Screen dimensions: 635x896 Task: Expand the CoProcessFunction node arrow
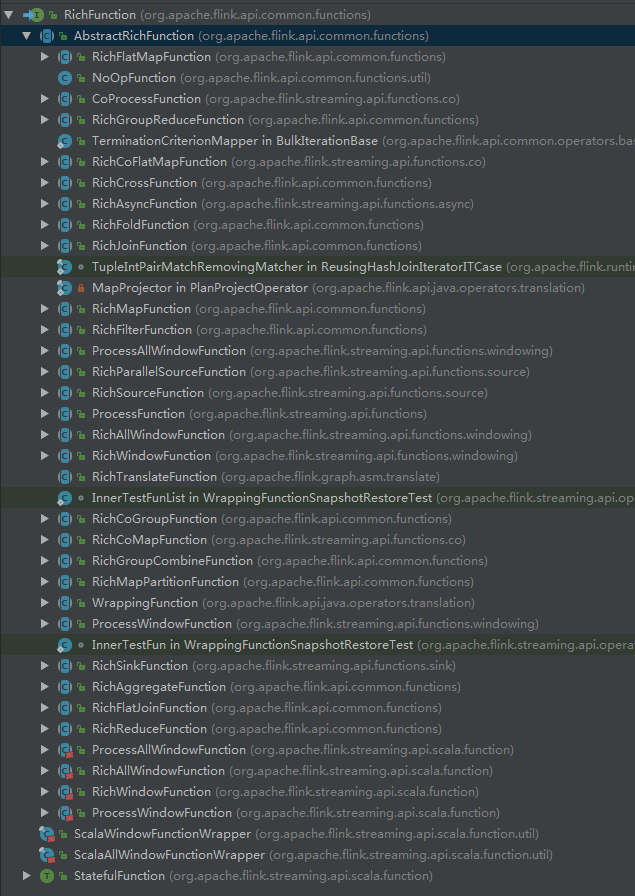45,99
